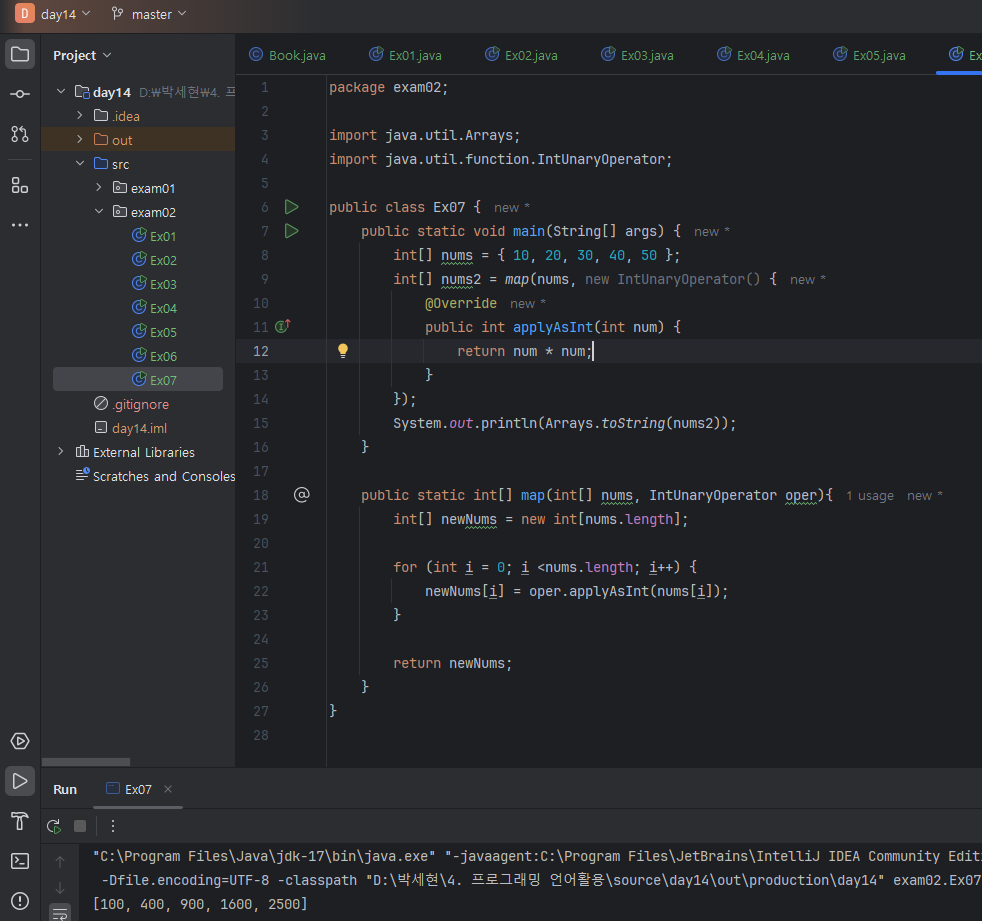The image size is (982, 921).
Task: Click the @ gutter icon on line 18
Action: (x=302, y=495)
